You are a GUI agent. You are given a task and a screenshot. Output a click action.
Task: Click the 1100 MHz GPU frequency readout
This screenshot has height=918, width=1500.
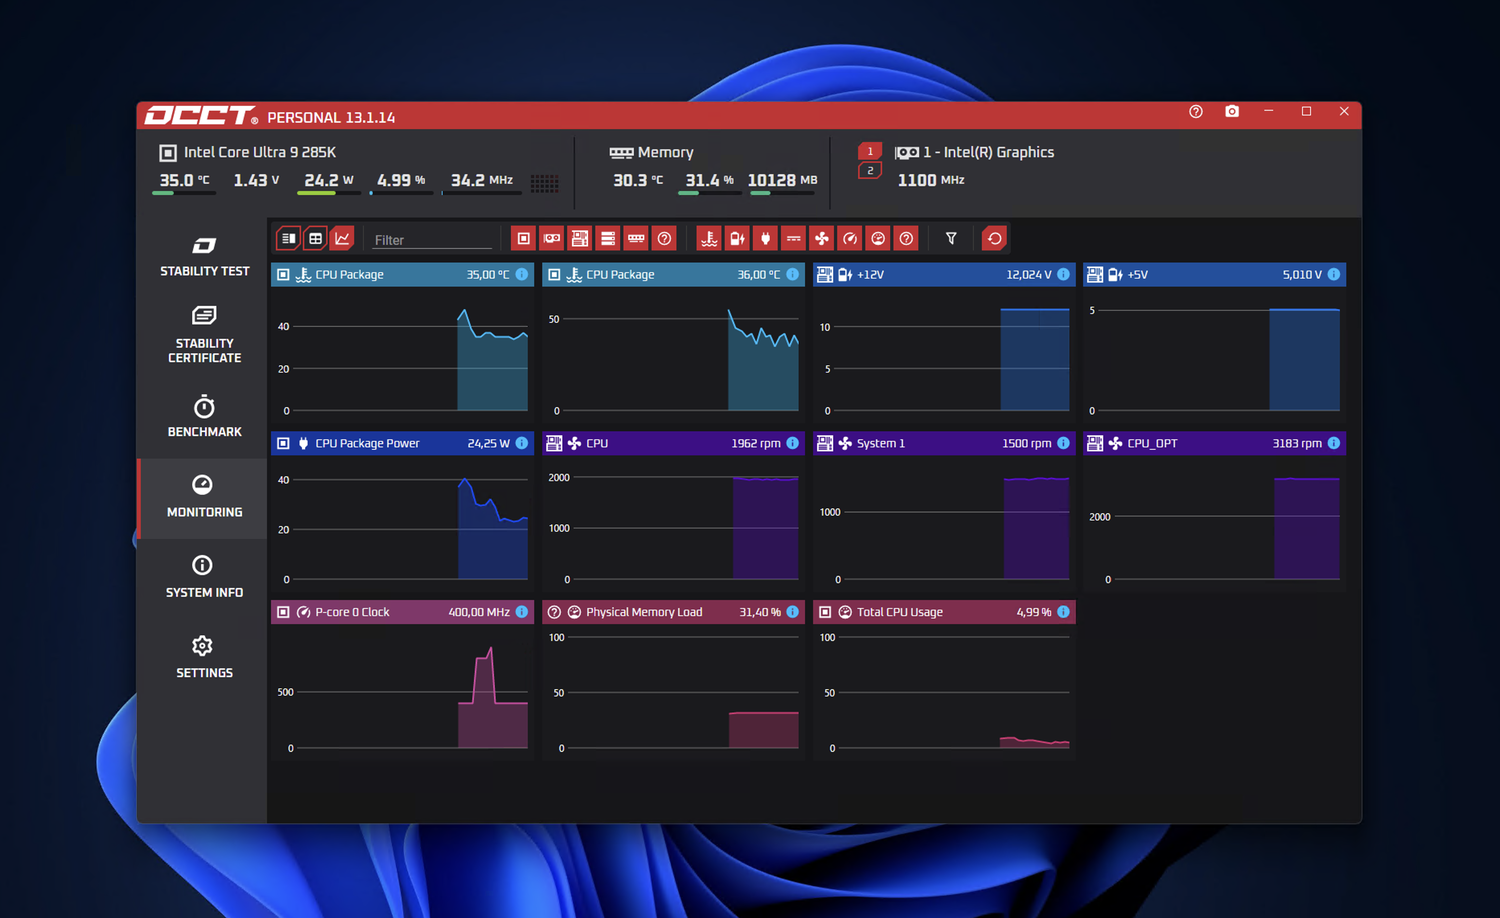click(x=931, y=180)
